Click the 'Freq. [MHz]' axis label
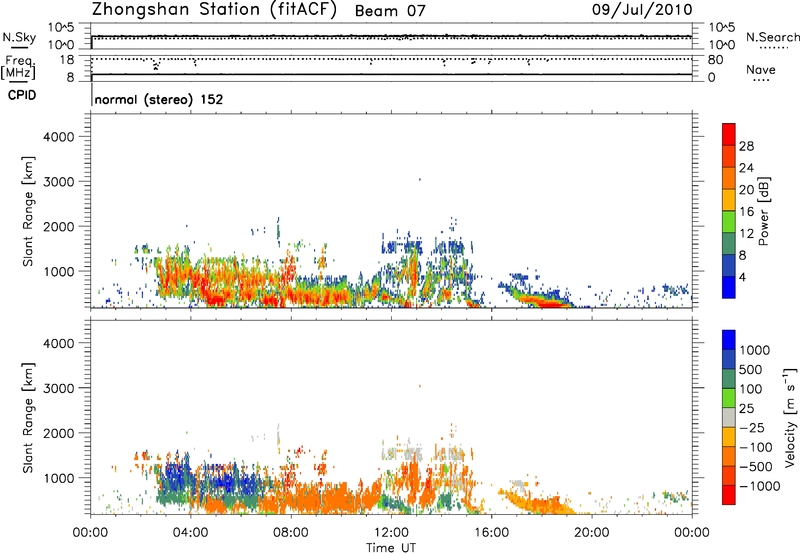Image resolution: width=800 pixels, height=554 pixels. pyautogui.click(x=18, y=67)
